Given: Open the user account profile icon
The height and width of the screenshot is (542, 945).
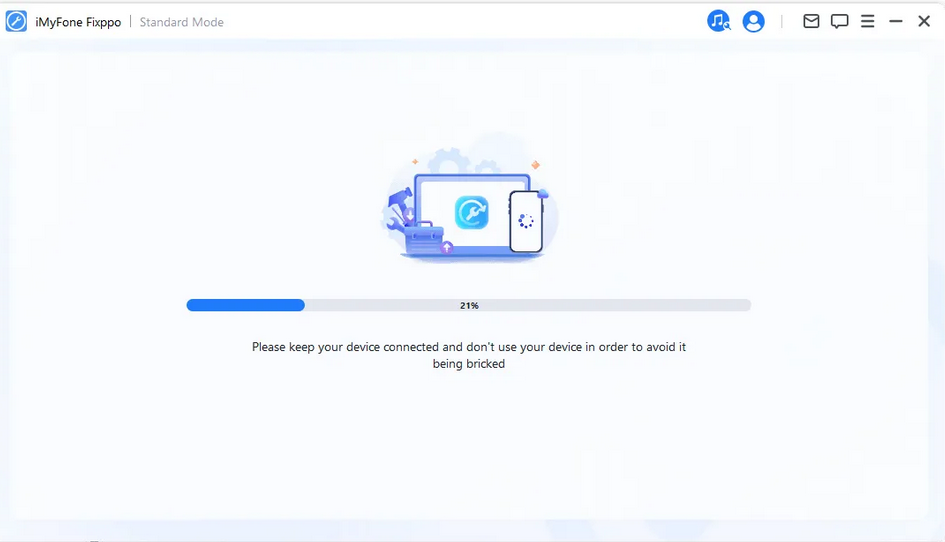Looking at the screenshot, I should click(753, 22).
